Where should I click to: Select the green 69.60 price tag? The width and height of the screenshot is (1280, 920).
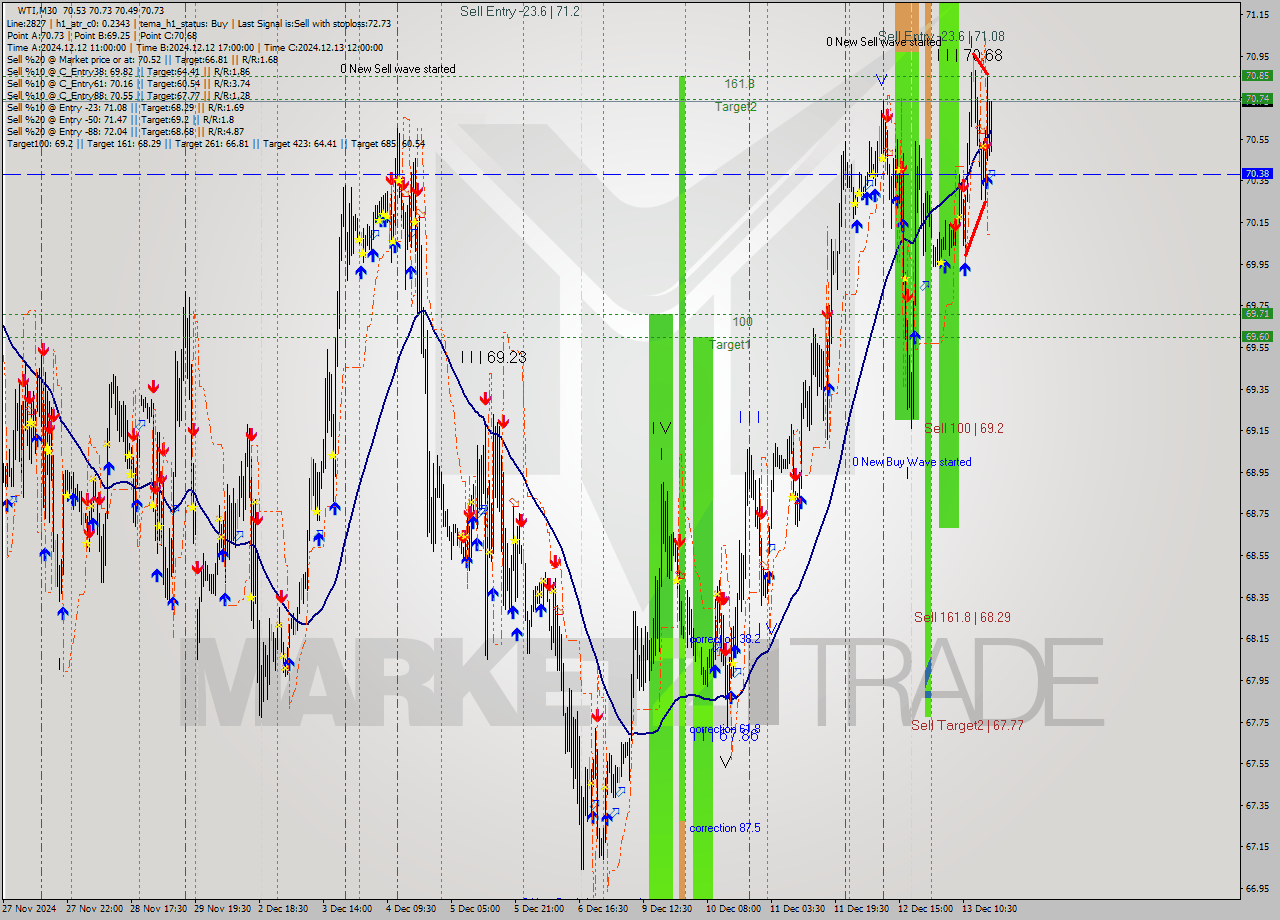pos(1257,336)
